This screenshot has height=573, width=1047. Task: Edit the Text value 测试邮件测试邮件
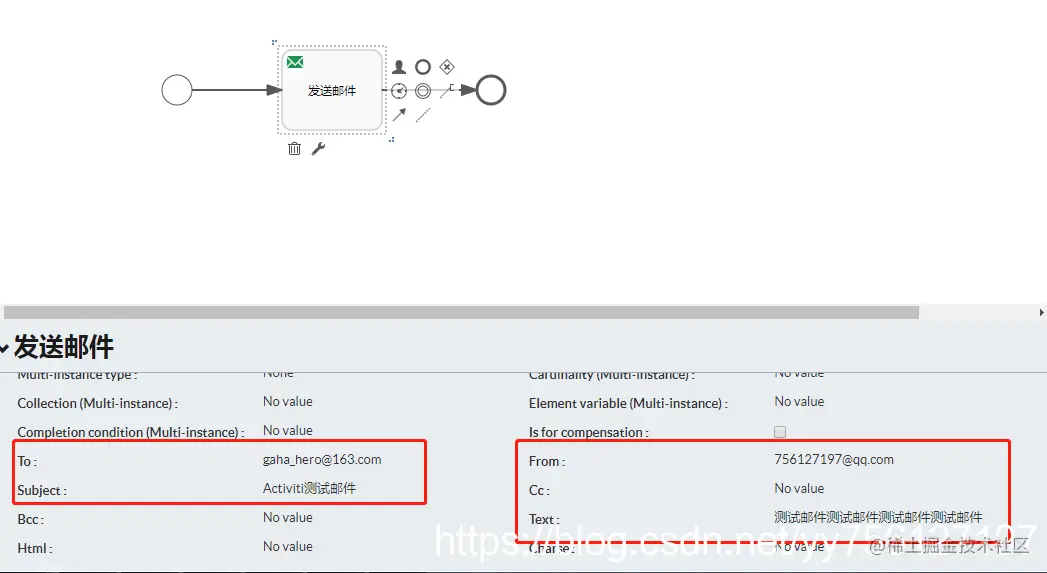pos(878,517)
